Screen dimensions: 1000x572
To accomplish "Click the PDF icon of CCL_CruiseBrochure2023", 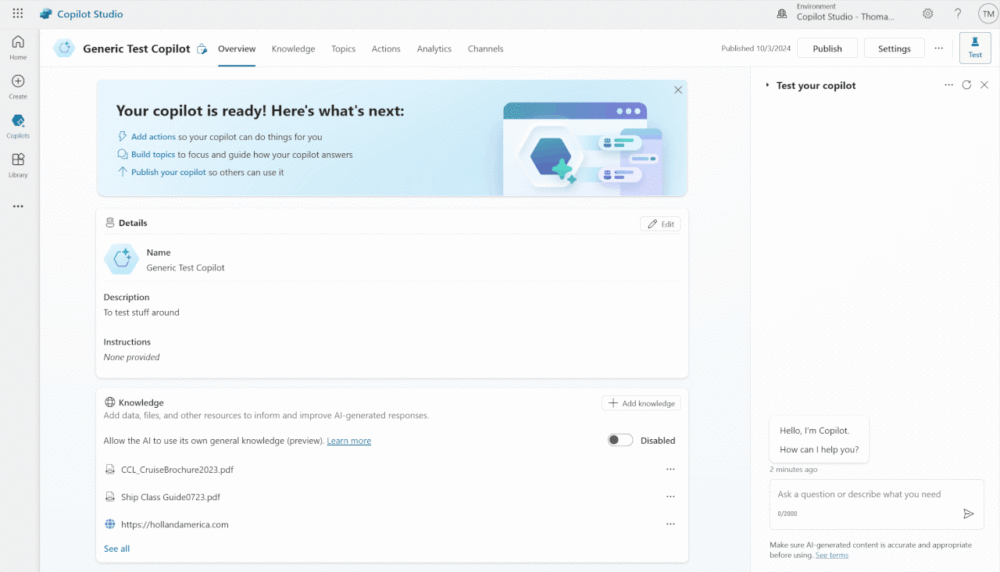I will pos(110,469).
